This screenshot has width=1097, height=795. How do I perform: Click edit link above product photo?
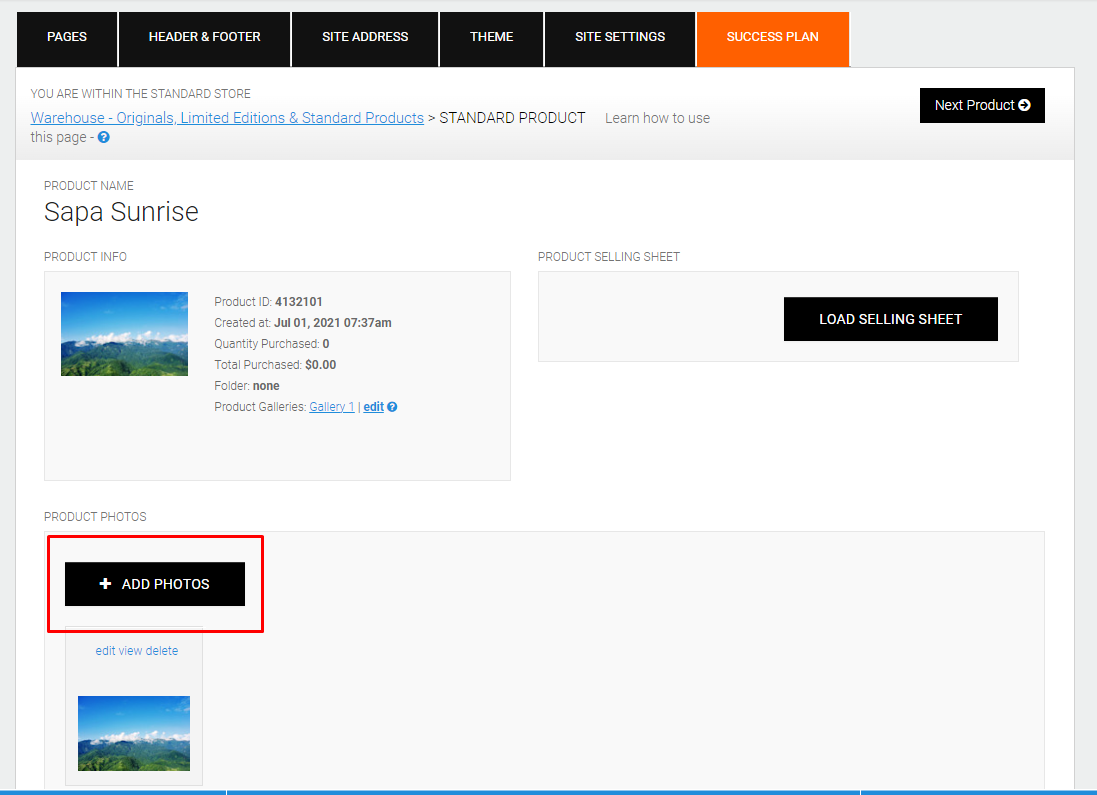point(105,651)
